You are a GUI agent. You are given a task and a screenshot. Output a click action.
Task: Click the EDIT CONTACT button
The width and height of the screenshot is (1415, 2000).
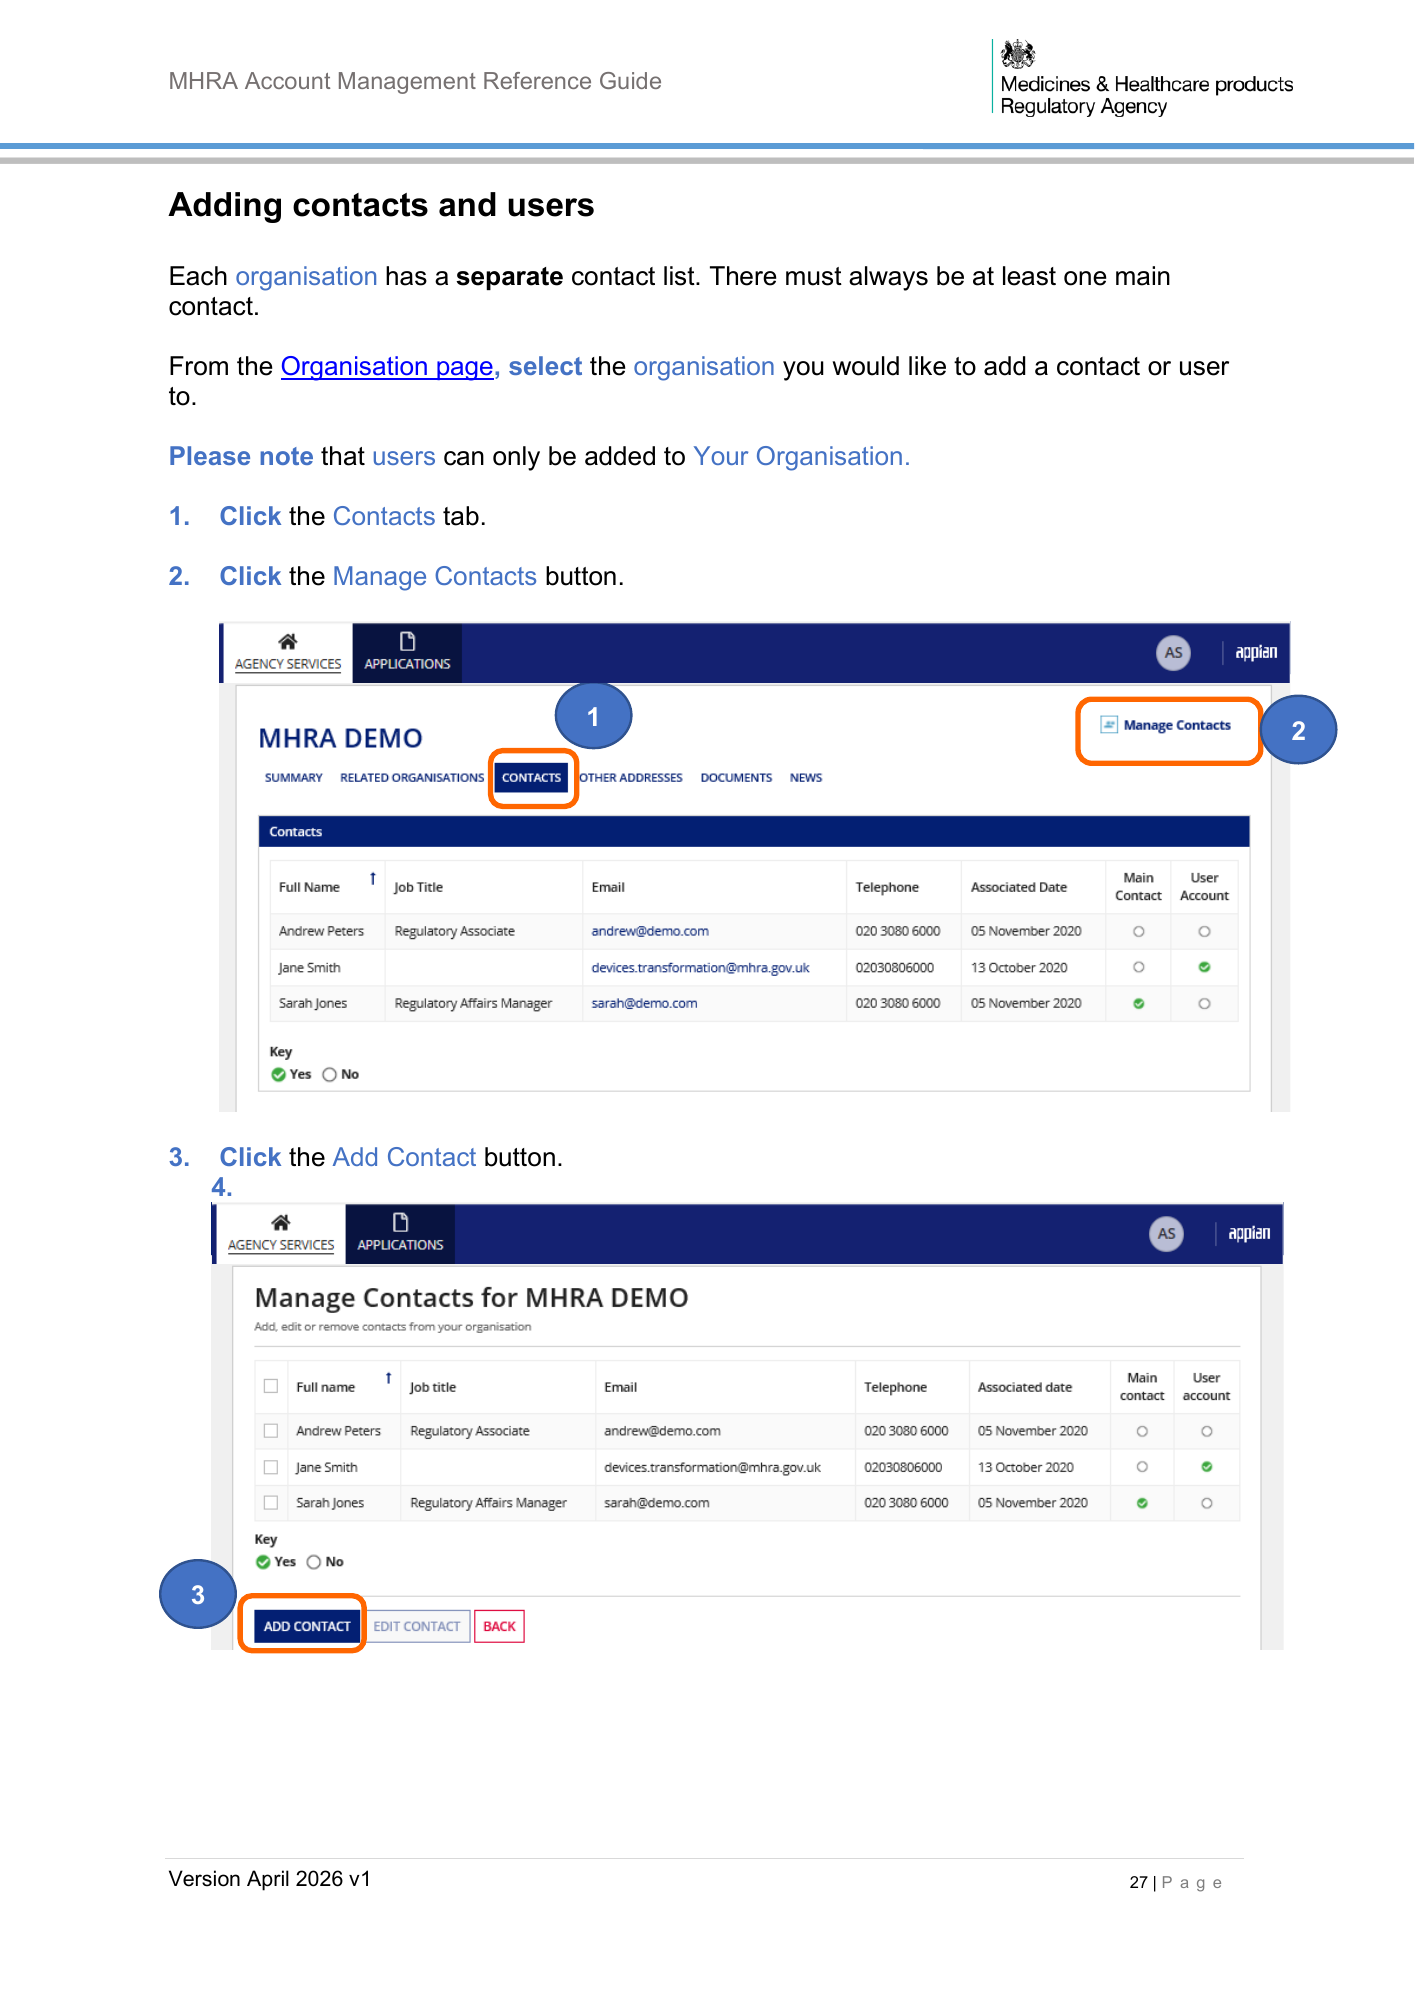point(417,1627)
